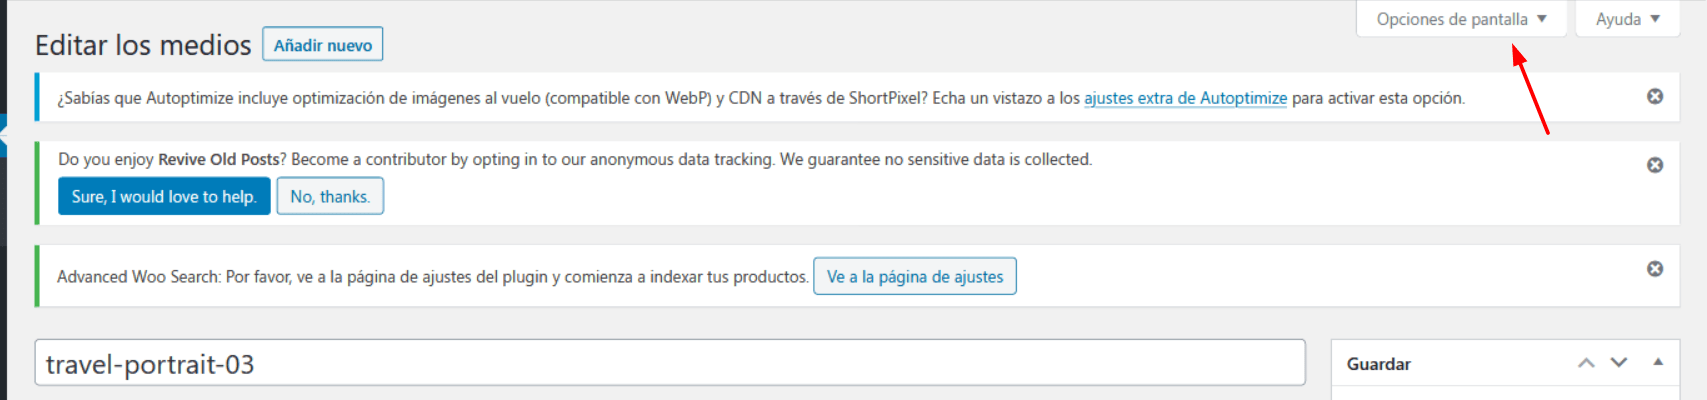Decline tracking with No, thanks button
Image resolution: width=1707 pixels, height=400 pixels.
330,196
